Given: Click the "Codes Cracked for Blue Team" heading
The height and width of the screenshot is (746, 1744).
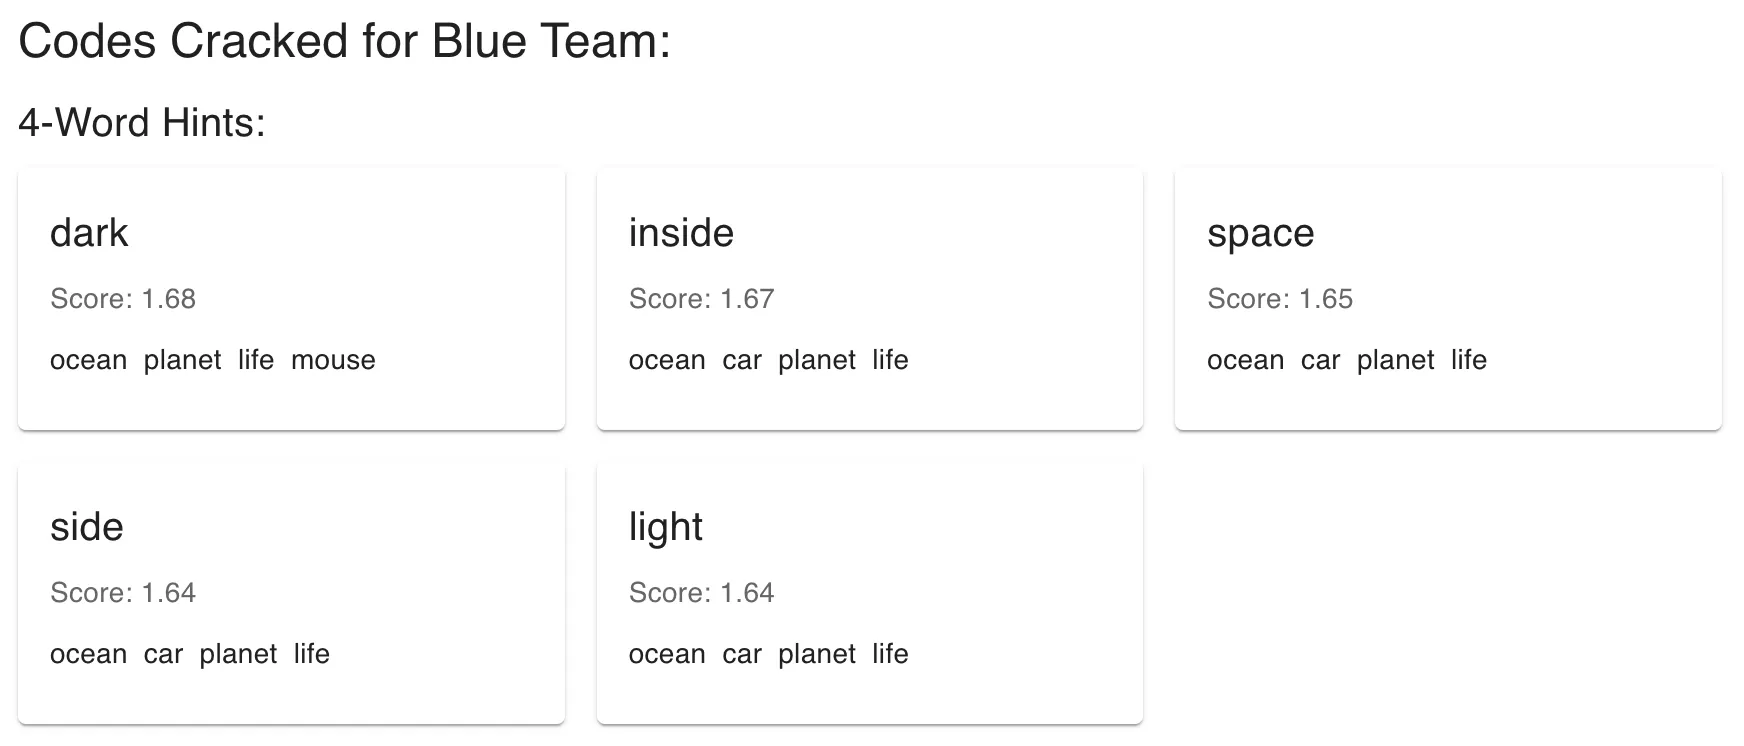Looking at the screenshot, I should (344, 42).
